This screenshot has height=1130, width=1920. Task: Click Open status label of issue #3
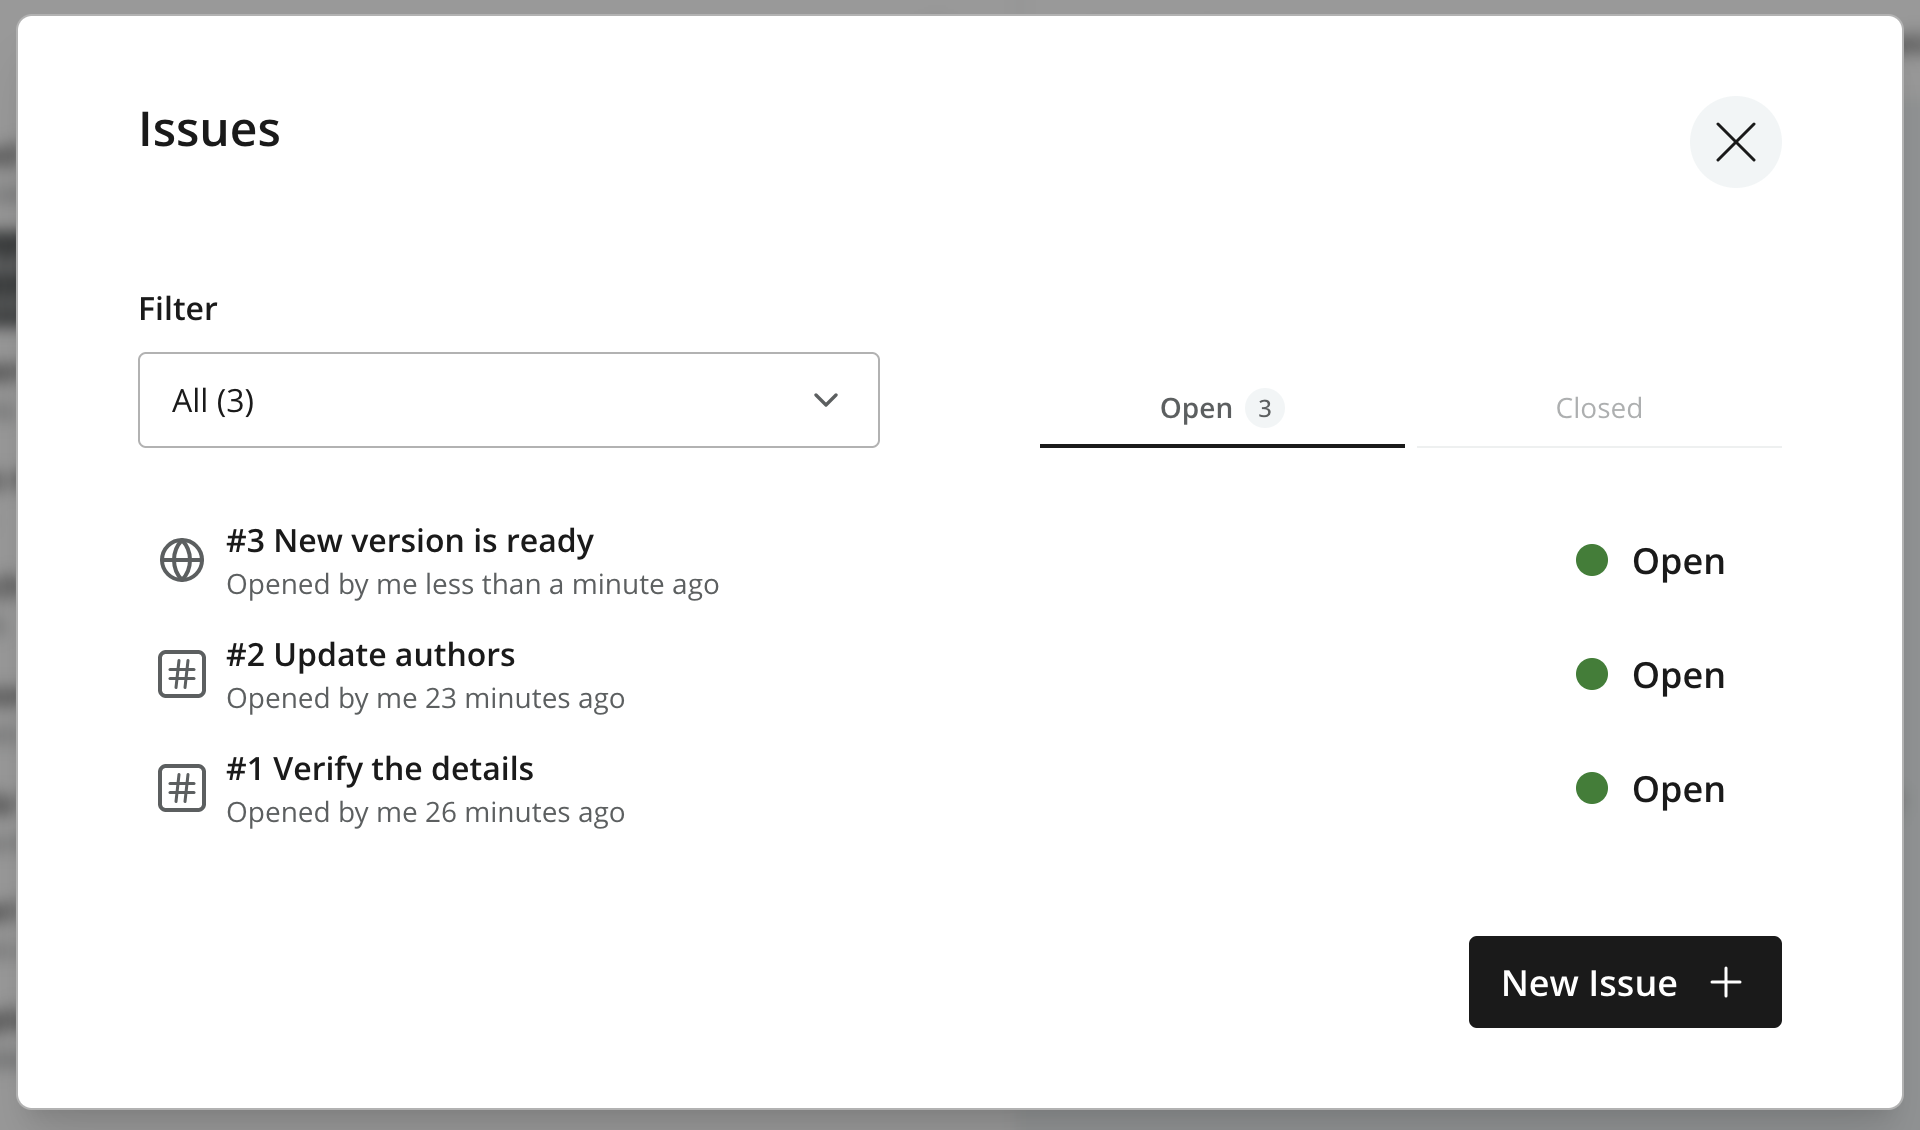1678,562
